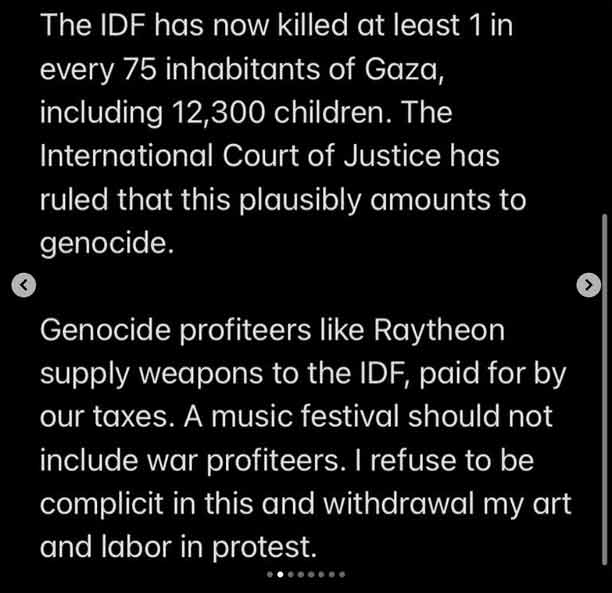The height and width of the screenshot is (593, 612).
Task: Click the line starting "The IDF has now"
Action: [x=276, y=25]
